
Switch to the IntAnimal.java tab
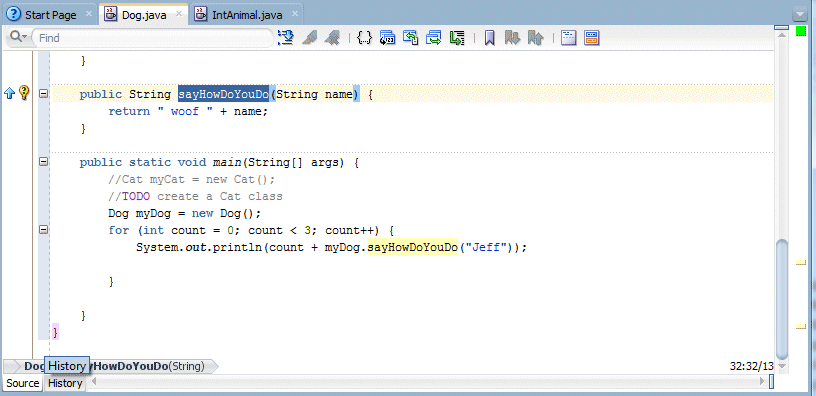pyautogui.click(x=247, y=15)
